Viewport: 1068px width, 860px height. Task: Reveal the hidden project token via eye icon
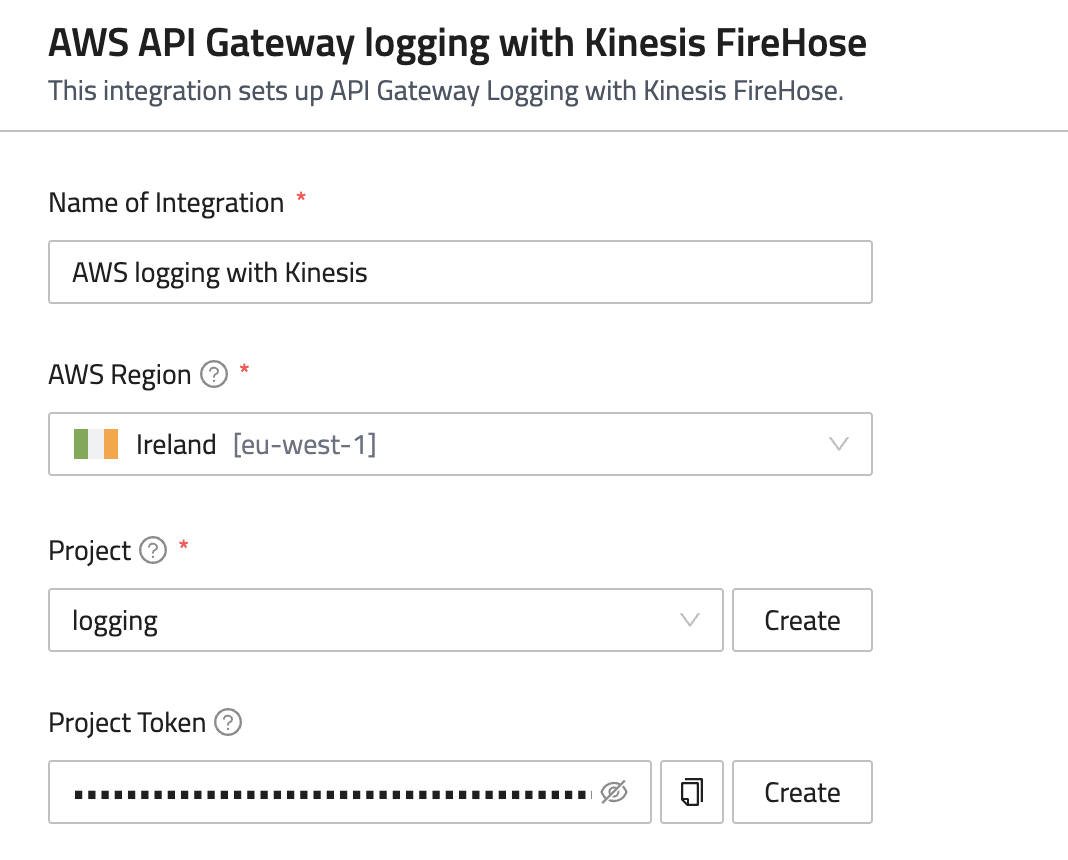614,793
